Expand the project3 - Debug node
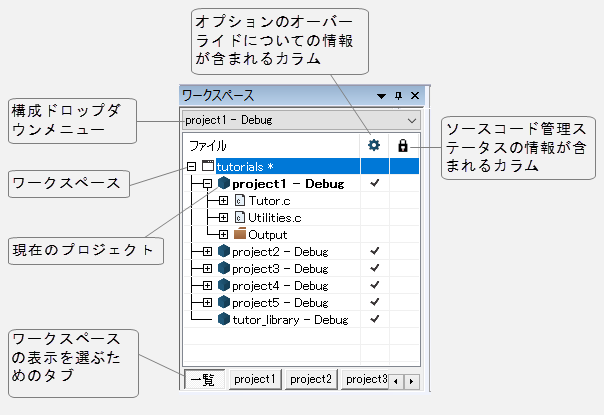604x415 pixels. pyautogui.click(x=207, y=269)
